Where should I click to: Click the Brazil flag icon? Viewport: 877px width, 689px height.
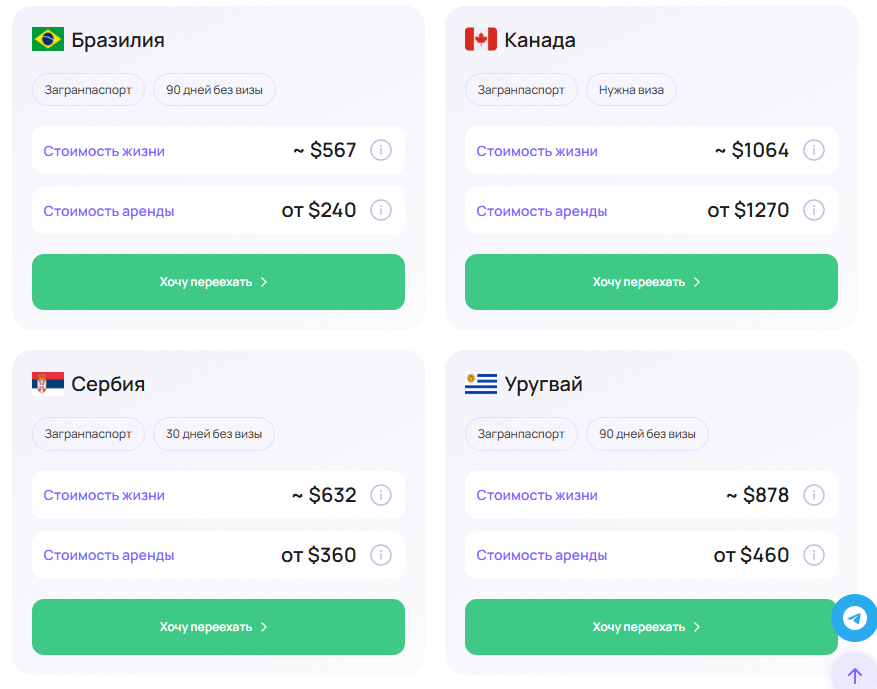(48, 39)
